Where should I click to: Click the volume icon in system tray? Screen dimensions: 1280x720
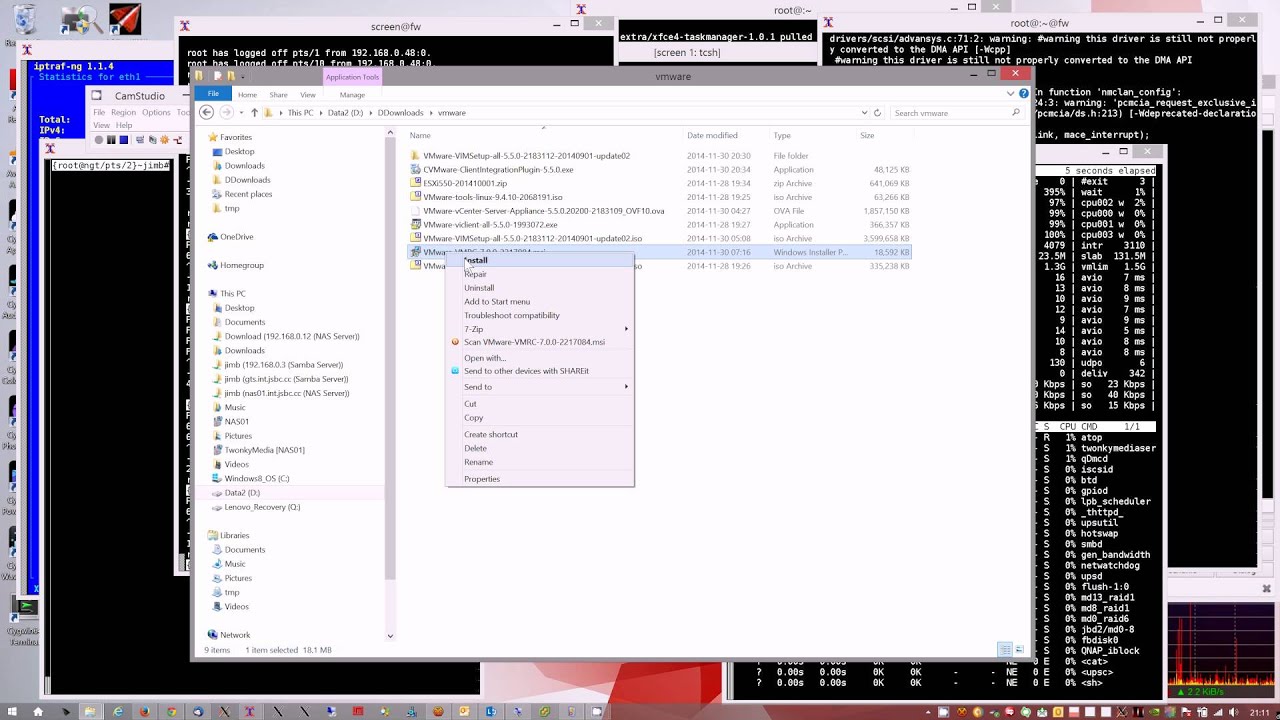tap(1234, 712)
